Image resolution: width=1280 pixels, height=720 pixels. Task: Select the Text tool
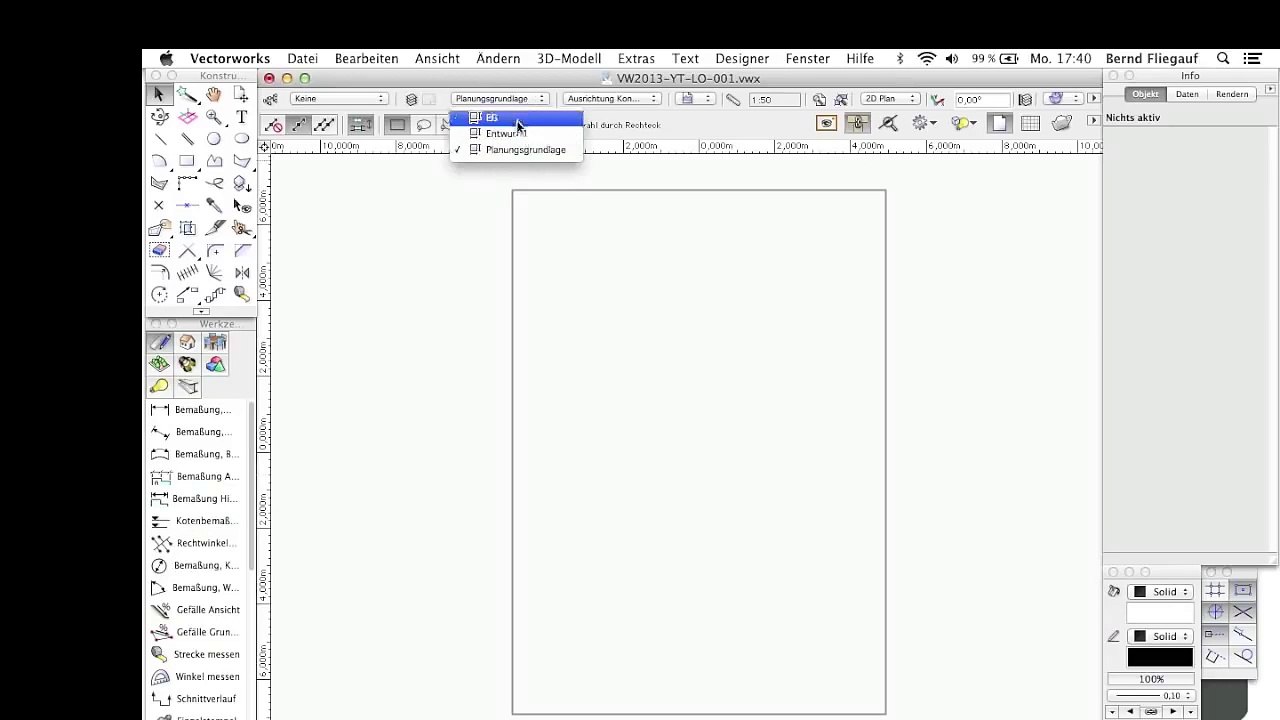pos(242,117)
